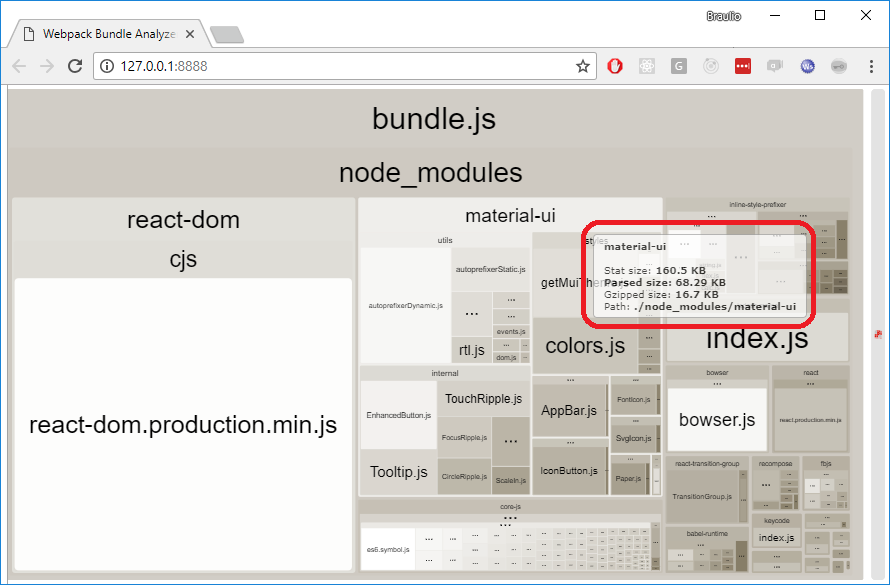Viewport: 890px width, 585px height.
Task: Open the AdBlock extension icon
Action: tap(615, 66)
